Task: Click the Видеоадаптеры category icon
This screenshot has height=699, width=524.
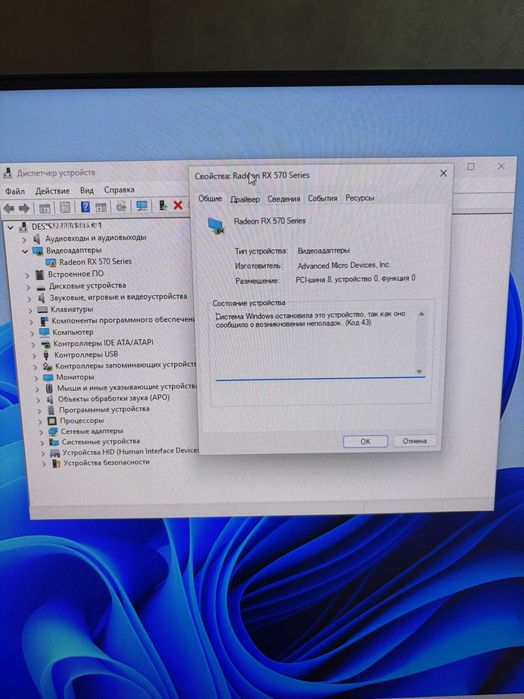Action: point(37,251)
